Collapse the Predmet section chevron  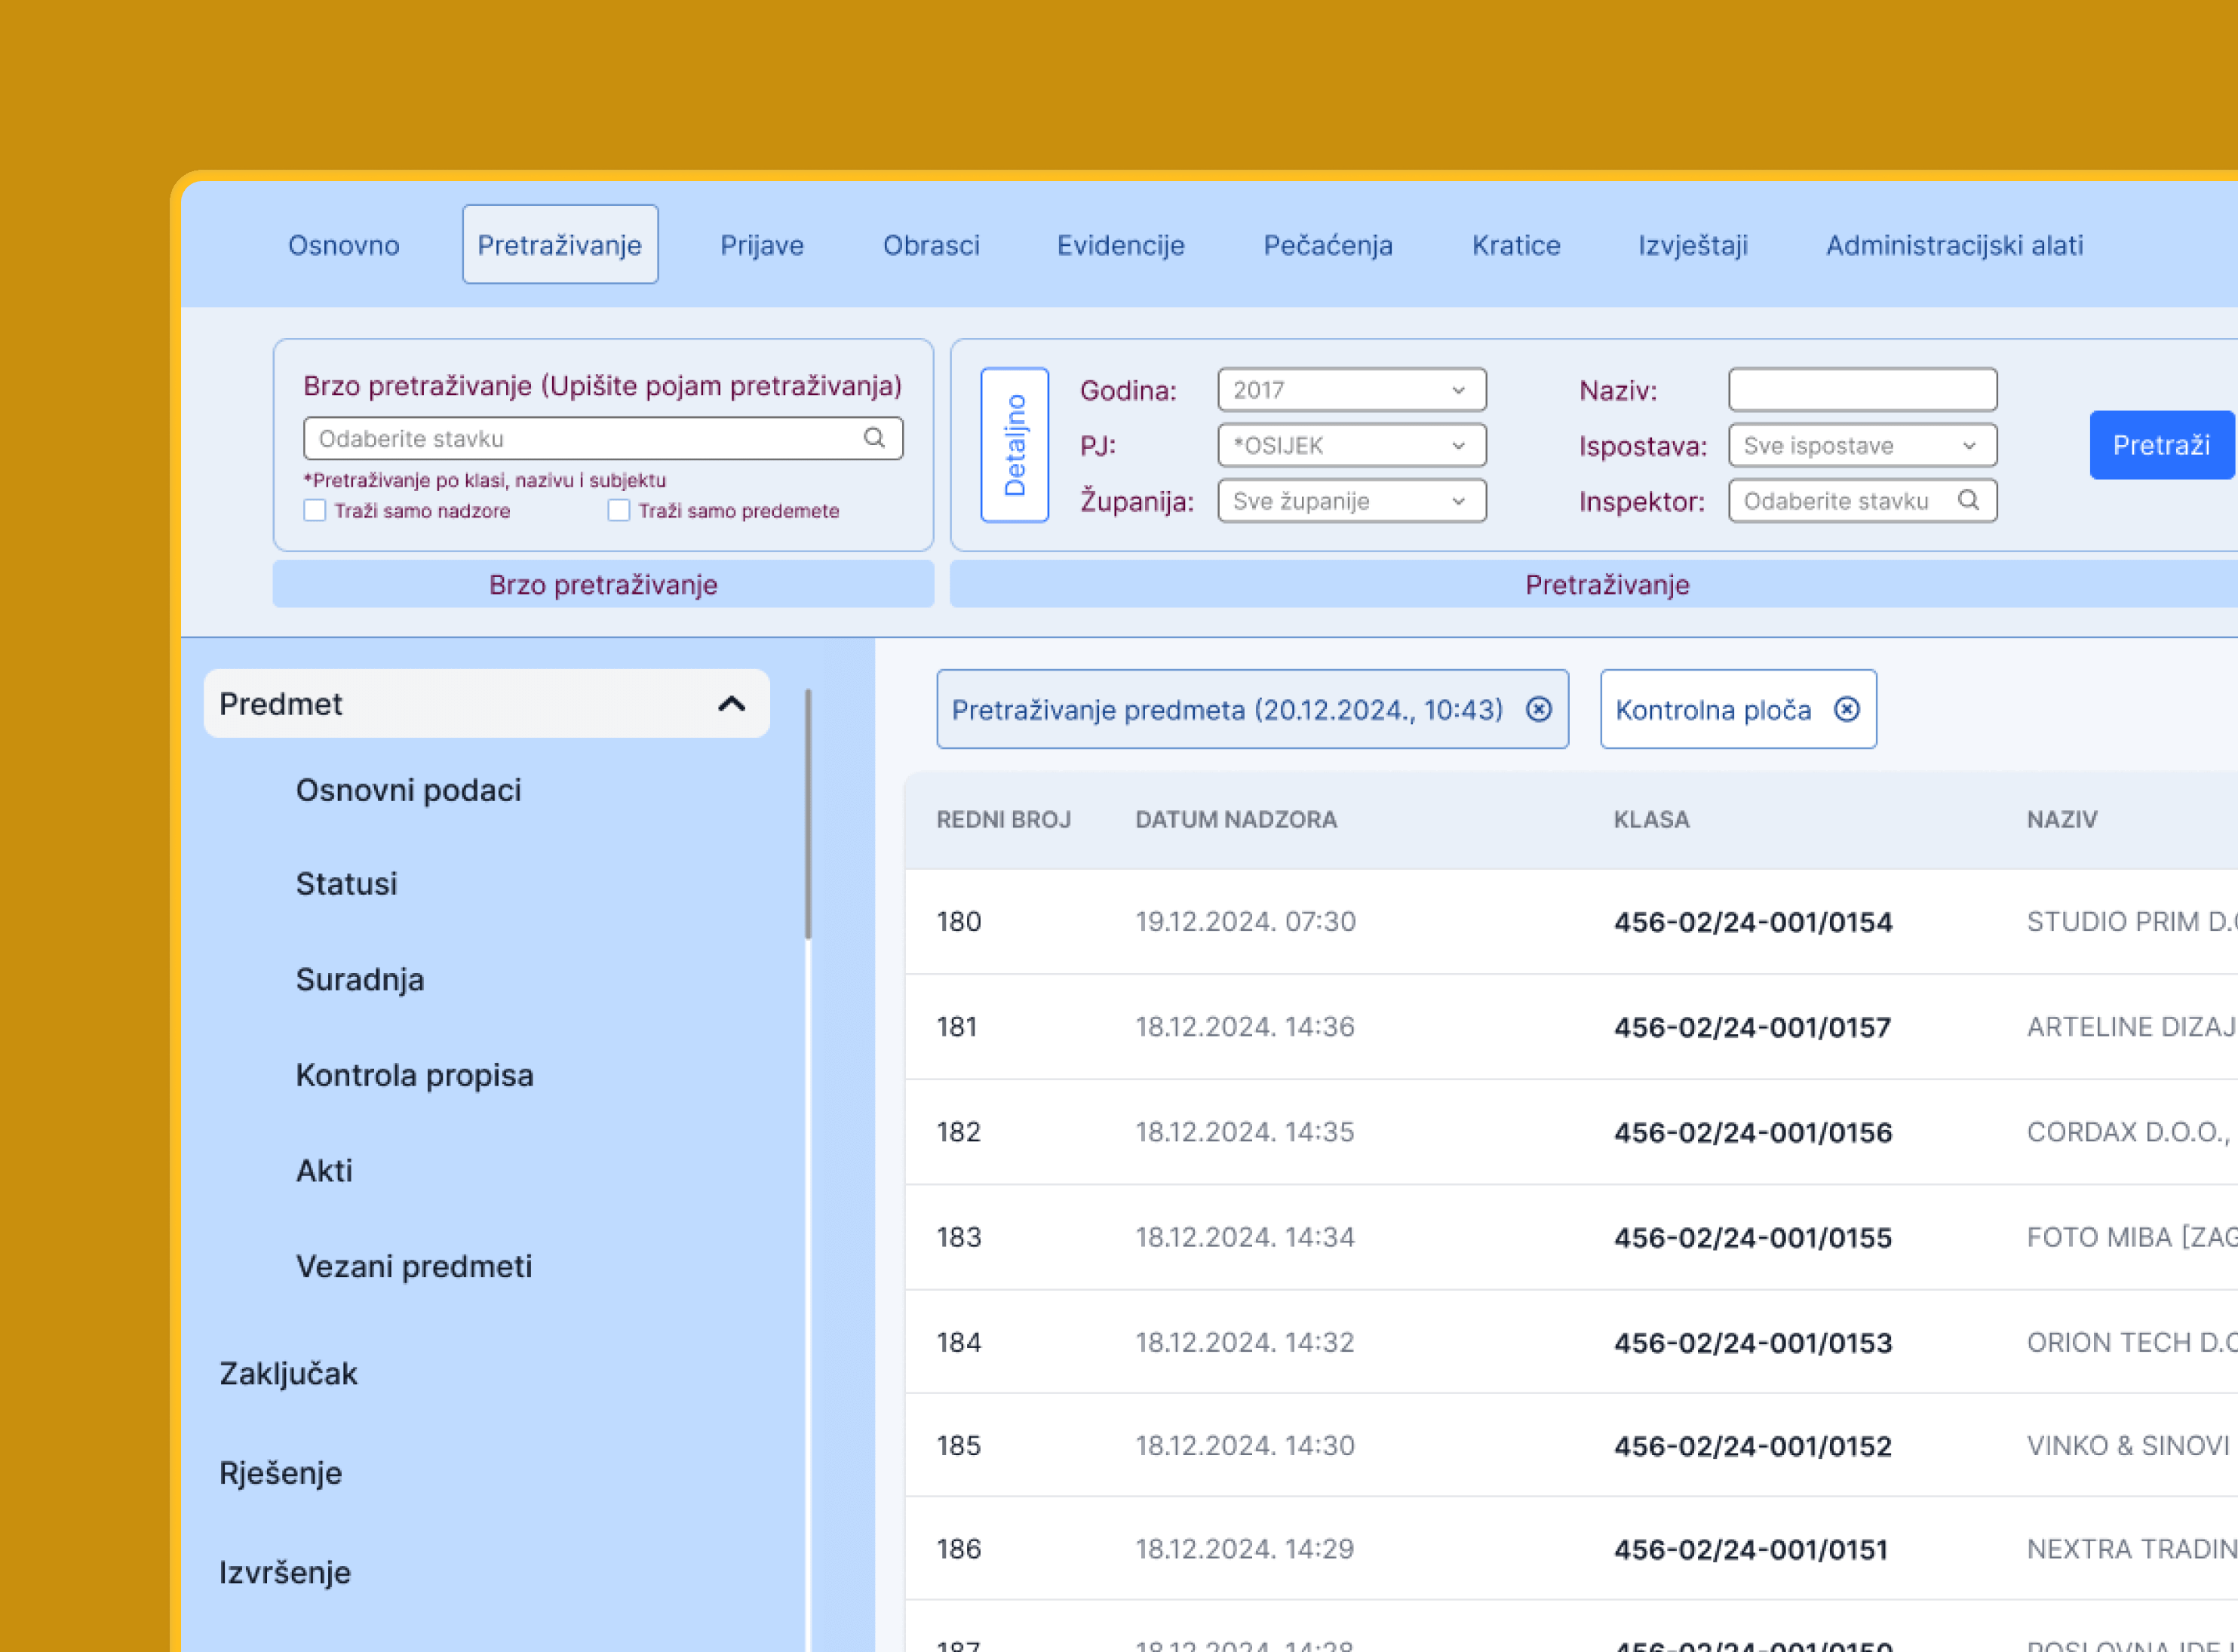click(x=731, y=704)
